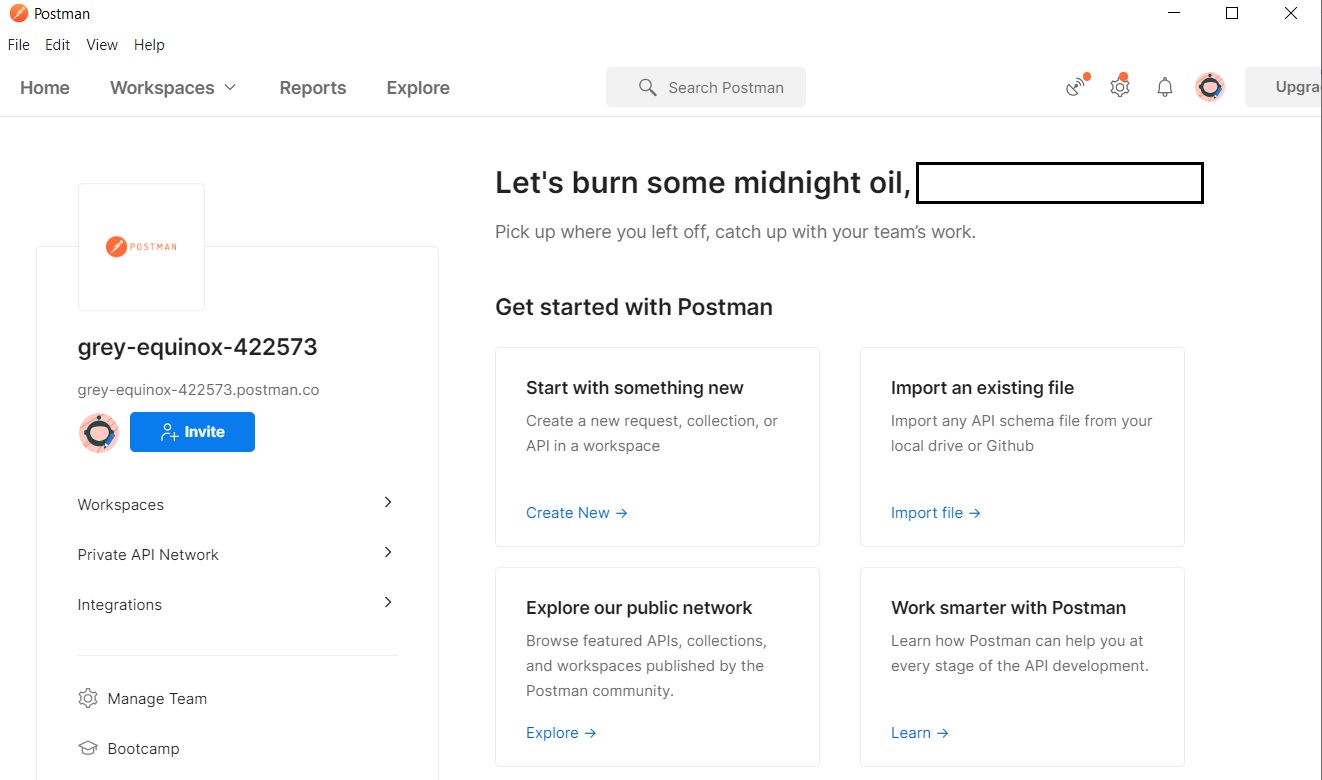Select the Explore our public network card title
Image resolution: width=1322 pixels, height=780 pixels.
[x=639, y=608]
